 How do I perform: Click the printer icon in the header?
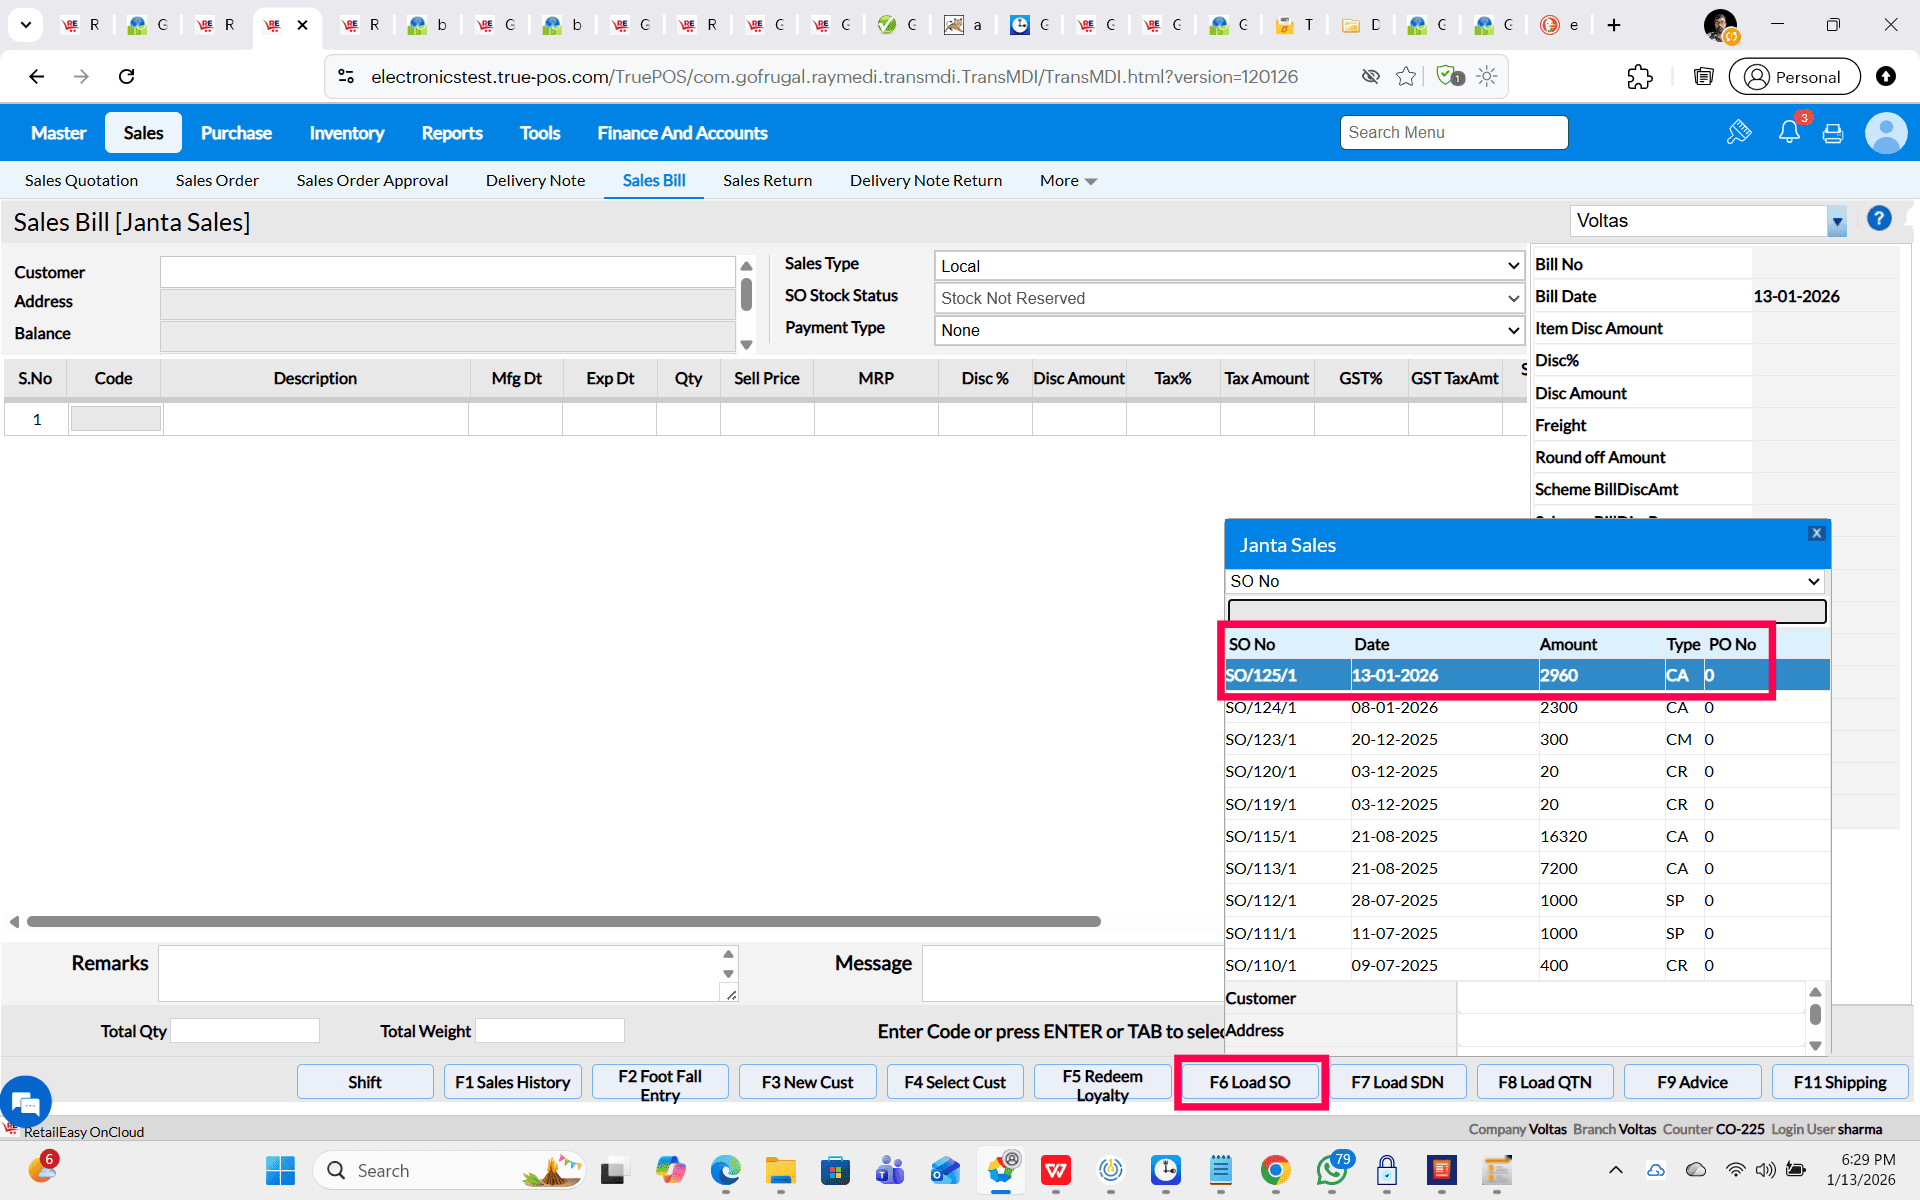coord(1832,133)
